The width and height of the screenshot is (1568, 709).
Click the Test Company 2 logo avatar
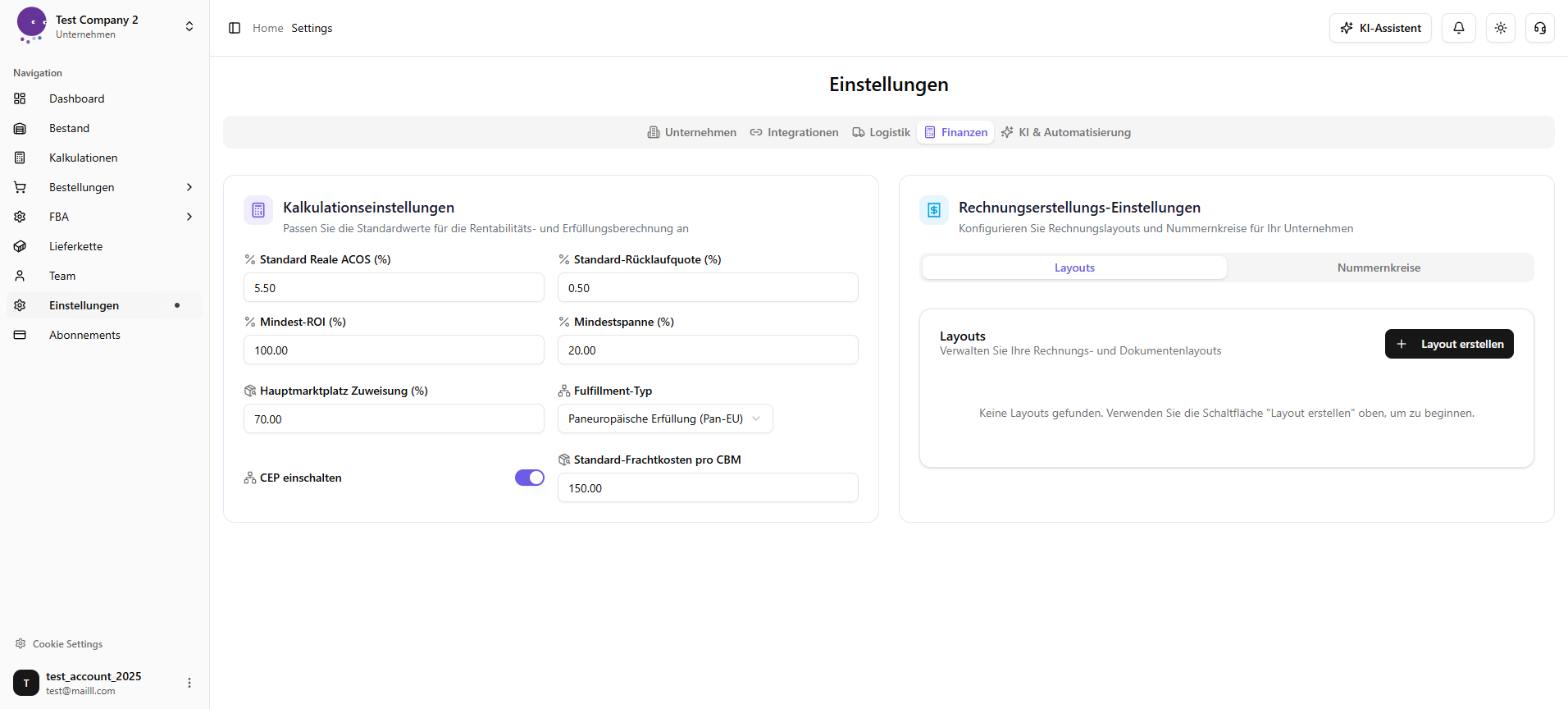pos(32,25)
